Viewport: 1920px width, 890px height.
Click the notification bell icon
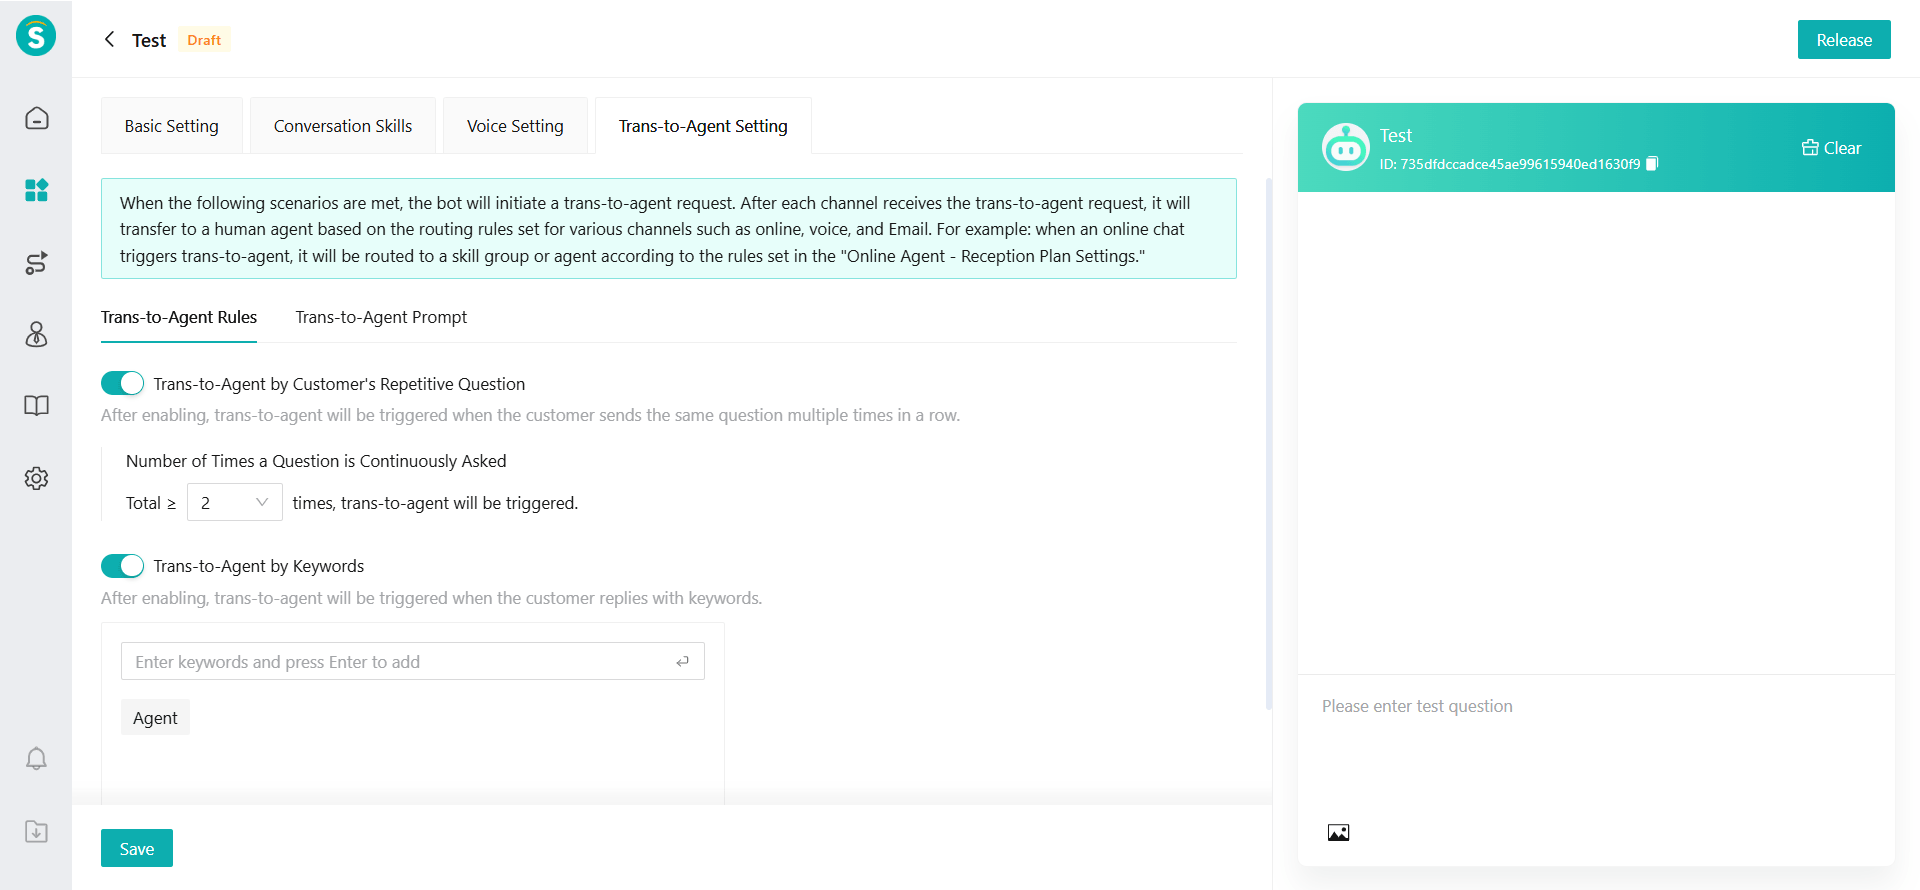coord(36,759)
